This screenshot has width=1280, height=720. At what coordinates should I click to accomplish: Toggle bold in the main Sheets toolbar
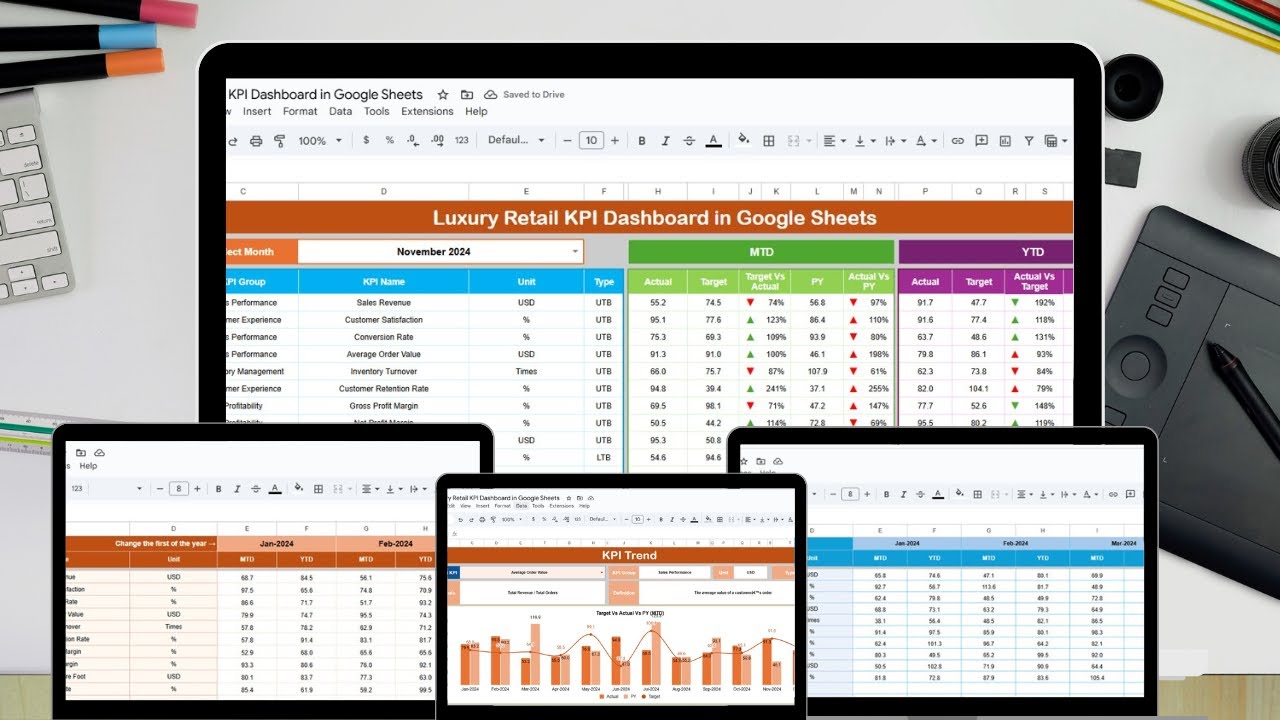[642, 141]
